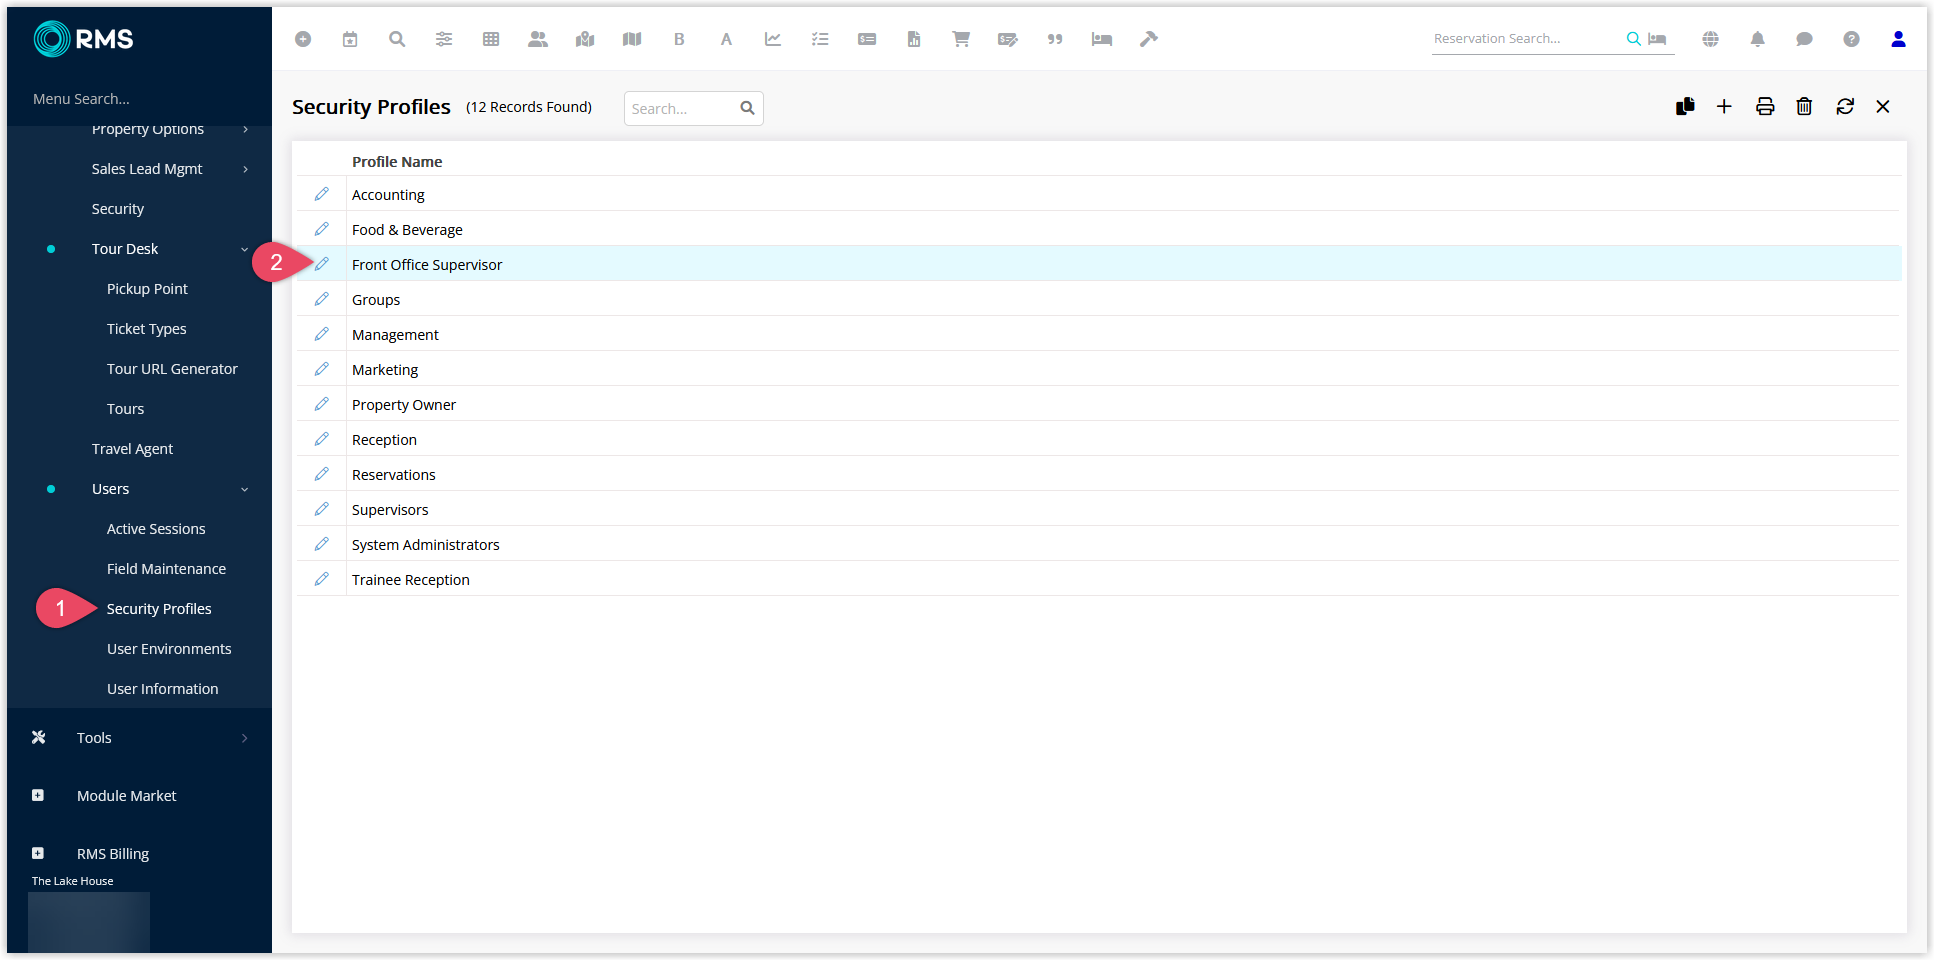Open the notifications bell icon
The width and height of the screenshot is (1935, 961).
1758,39
